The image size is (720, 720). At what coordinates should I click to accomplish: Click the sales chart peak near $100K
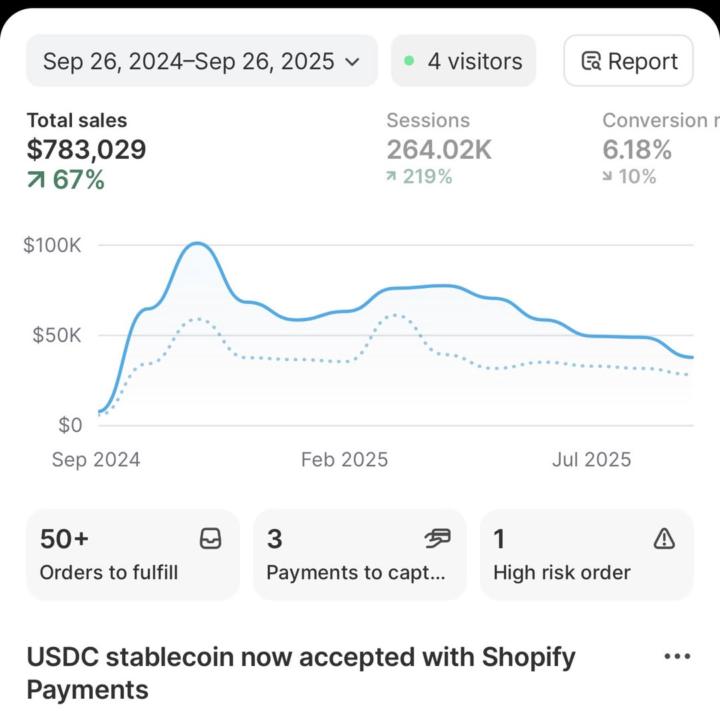197,244
